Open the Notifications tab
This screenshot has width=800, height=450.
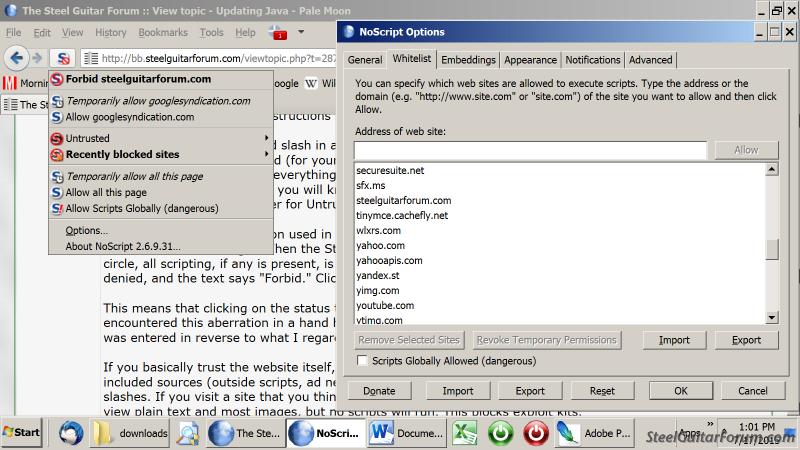(x=592, y=60)
